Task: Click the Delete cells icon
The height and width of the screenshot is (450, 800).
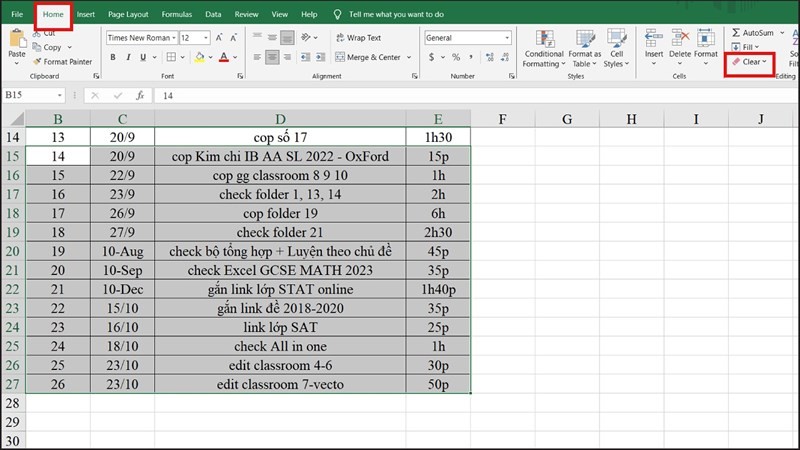Action: click(680, 38)
